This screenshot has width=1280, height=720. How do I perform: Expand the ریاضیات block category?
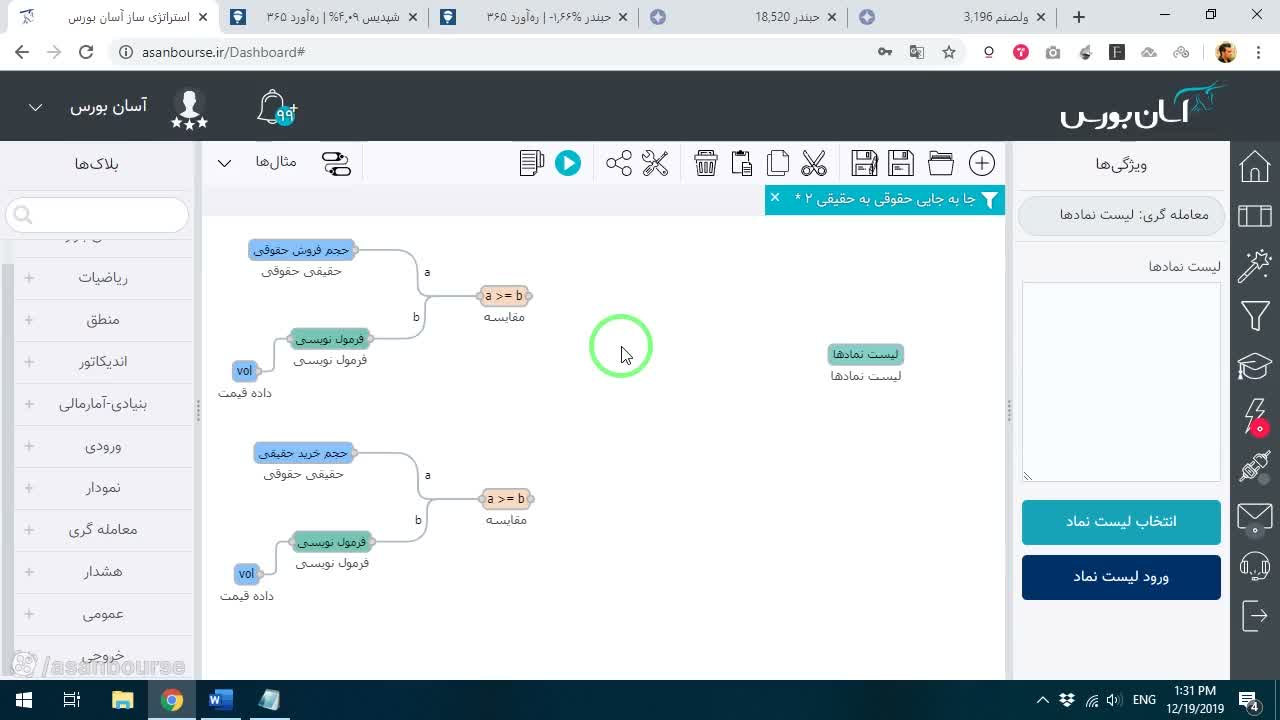103,278
